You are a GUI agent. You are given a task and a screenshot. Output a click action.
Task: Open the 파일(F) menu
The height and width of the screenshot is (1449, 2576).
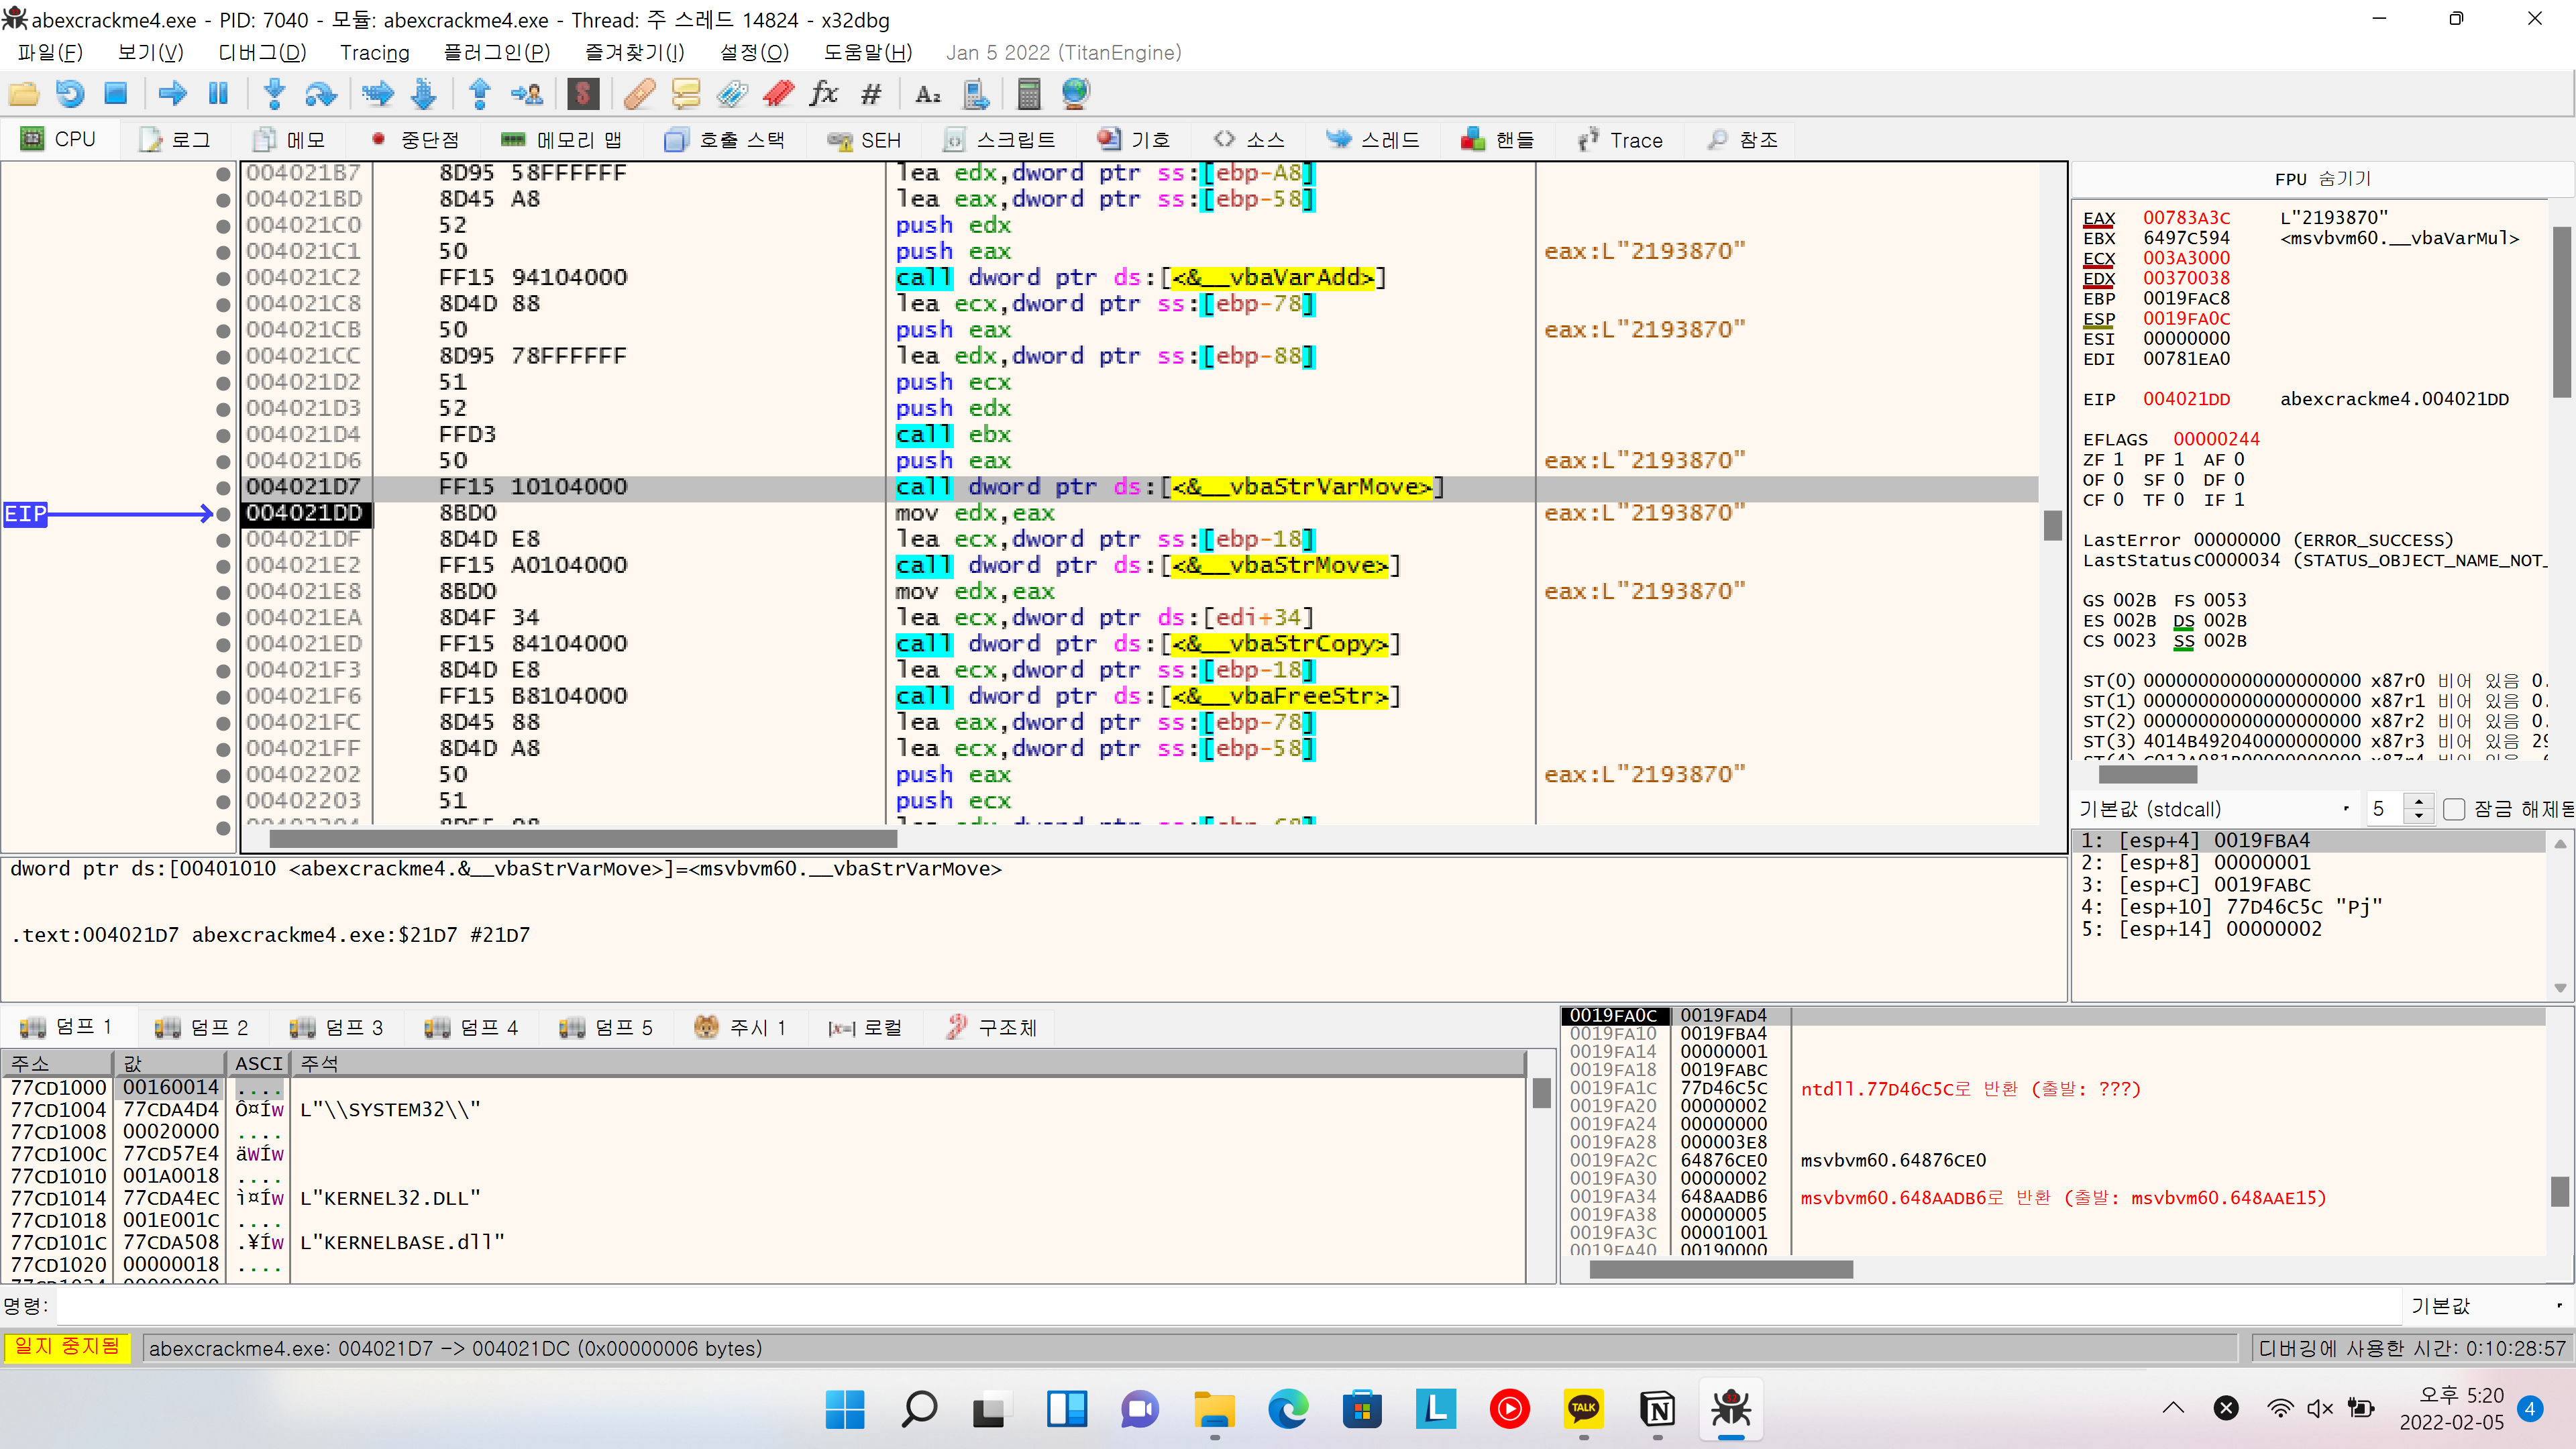point(50,52)
